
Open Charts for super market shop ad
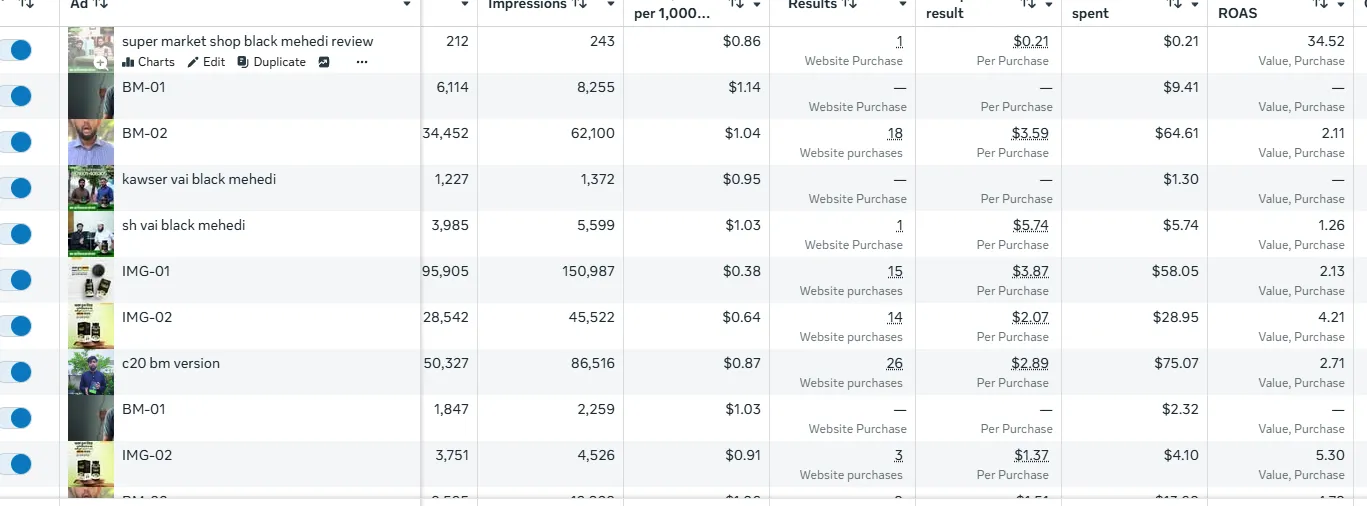tap(148, 62)
